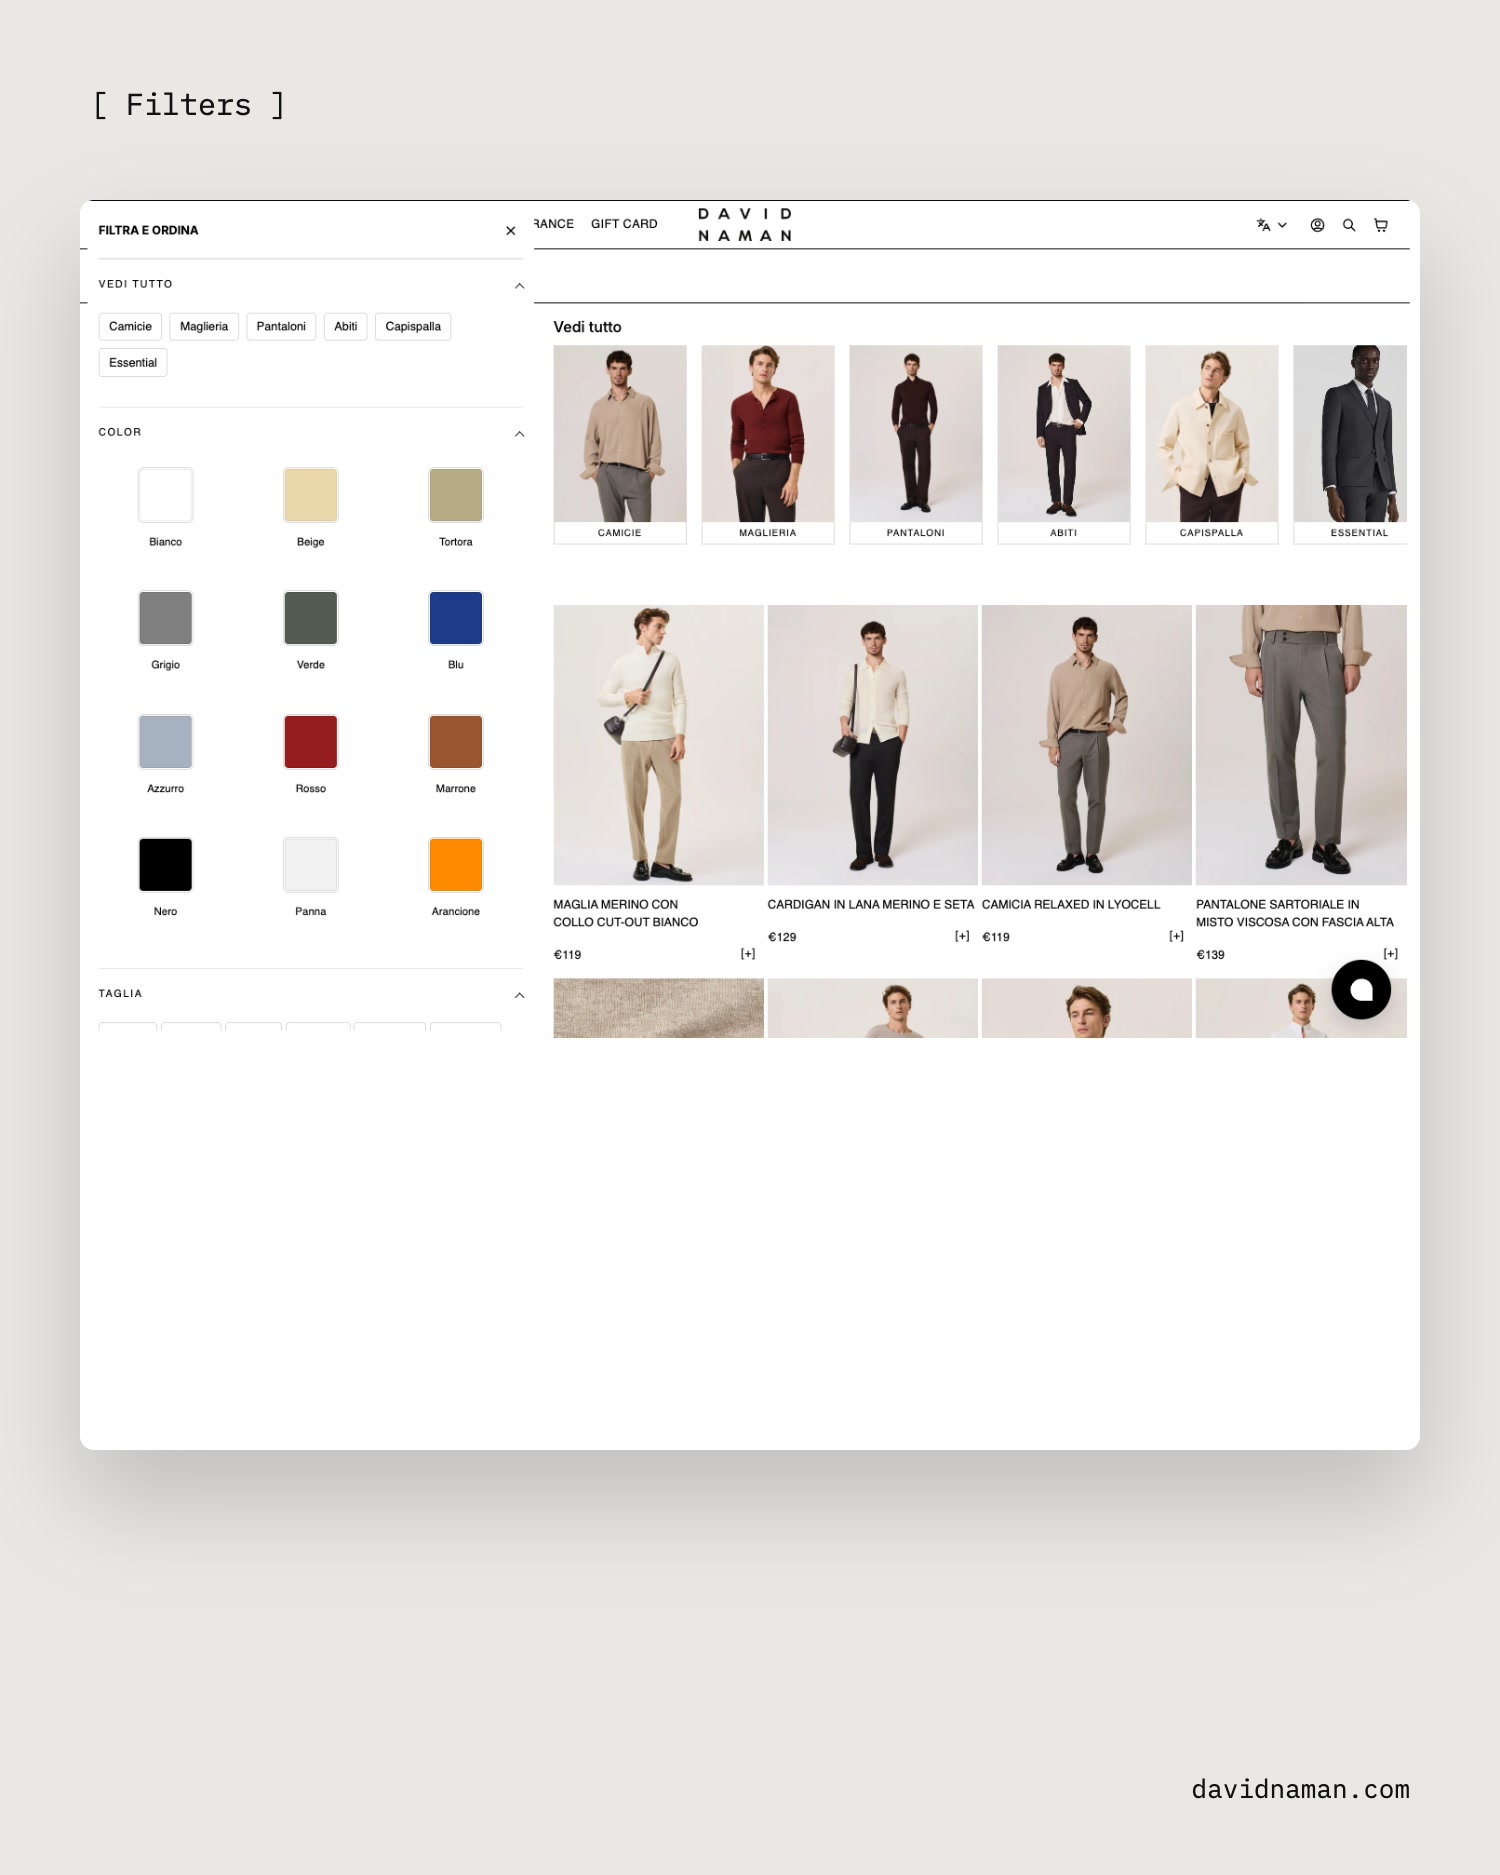Screen dimensions: 1500x1875
Task: Filter by Abiti category chip
Action: 346,327
